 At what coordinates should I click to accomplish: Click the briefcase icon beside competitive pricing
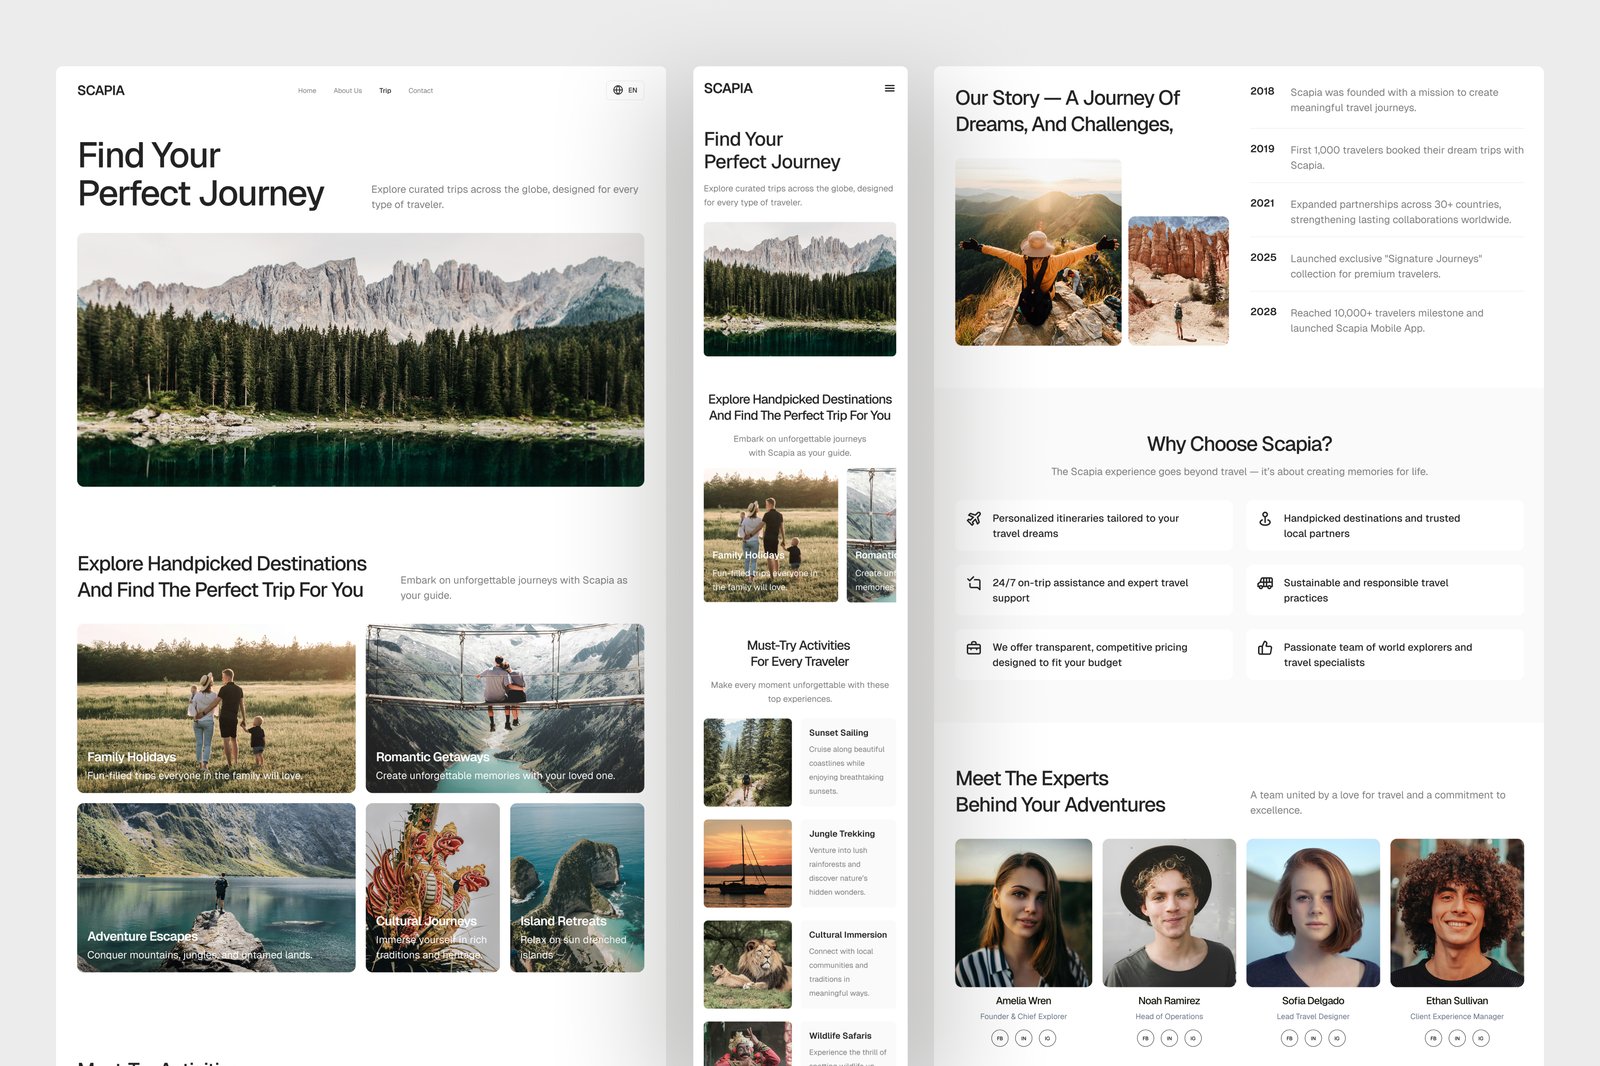pyautogui.click(x=973, y=648)
